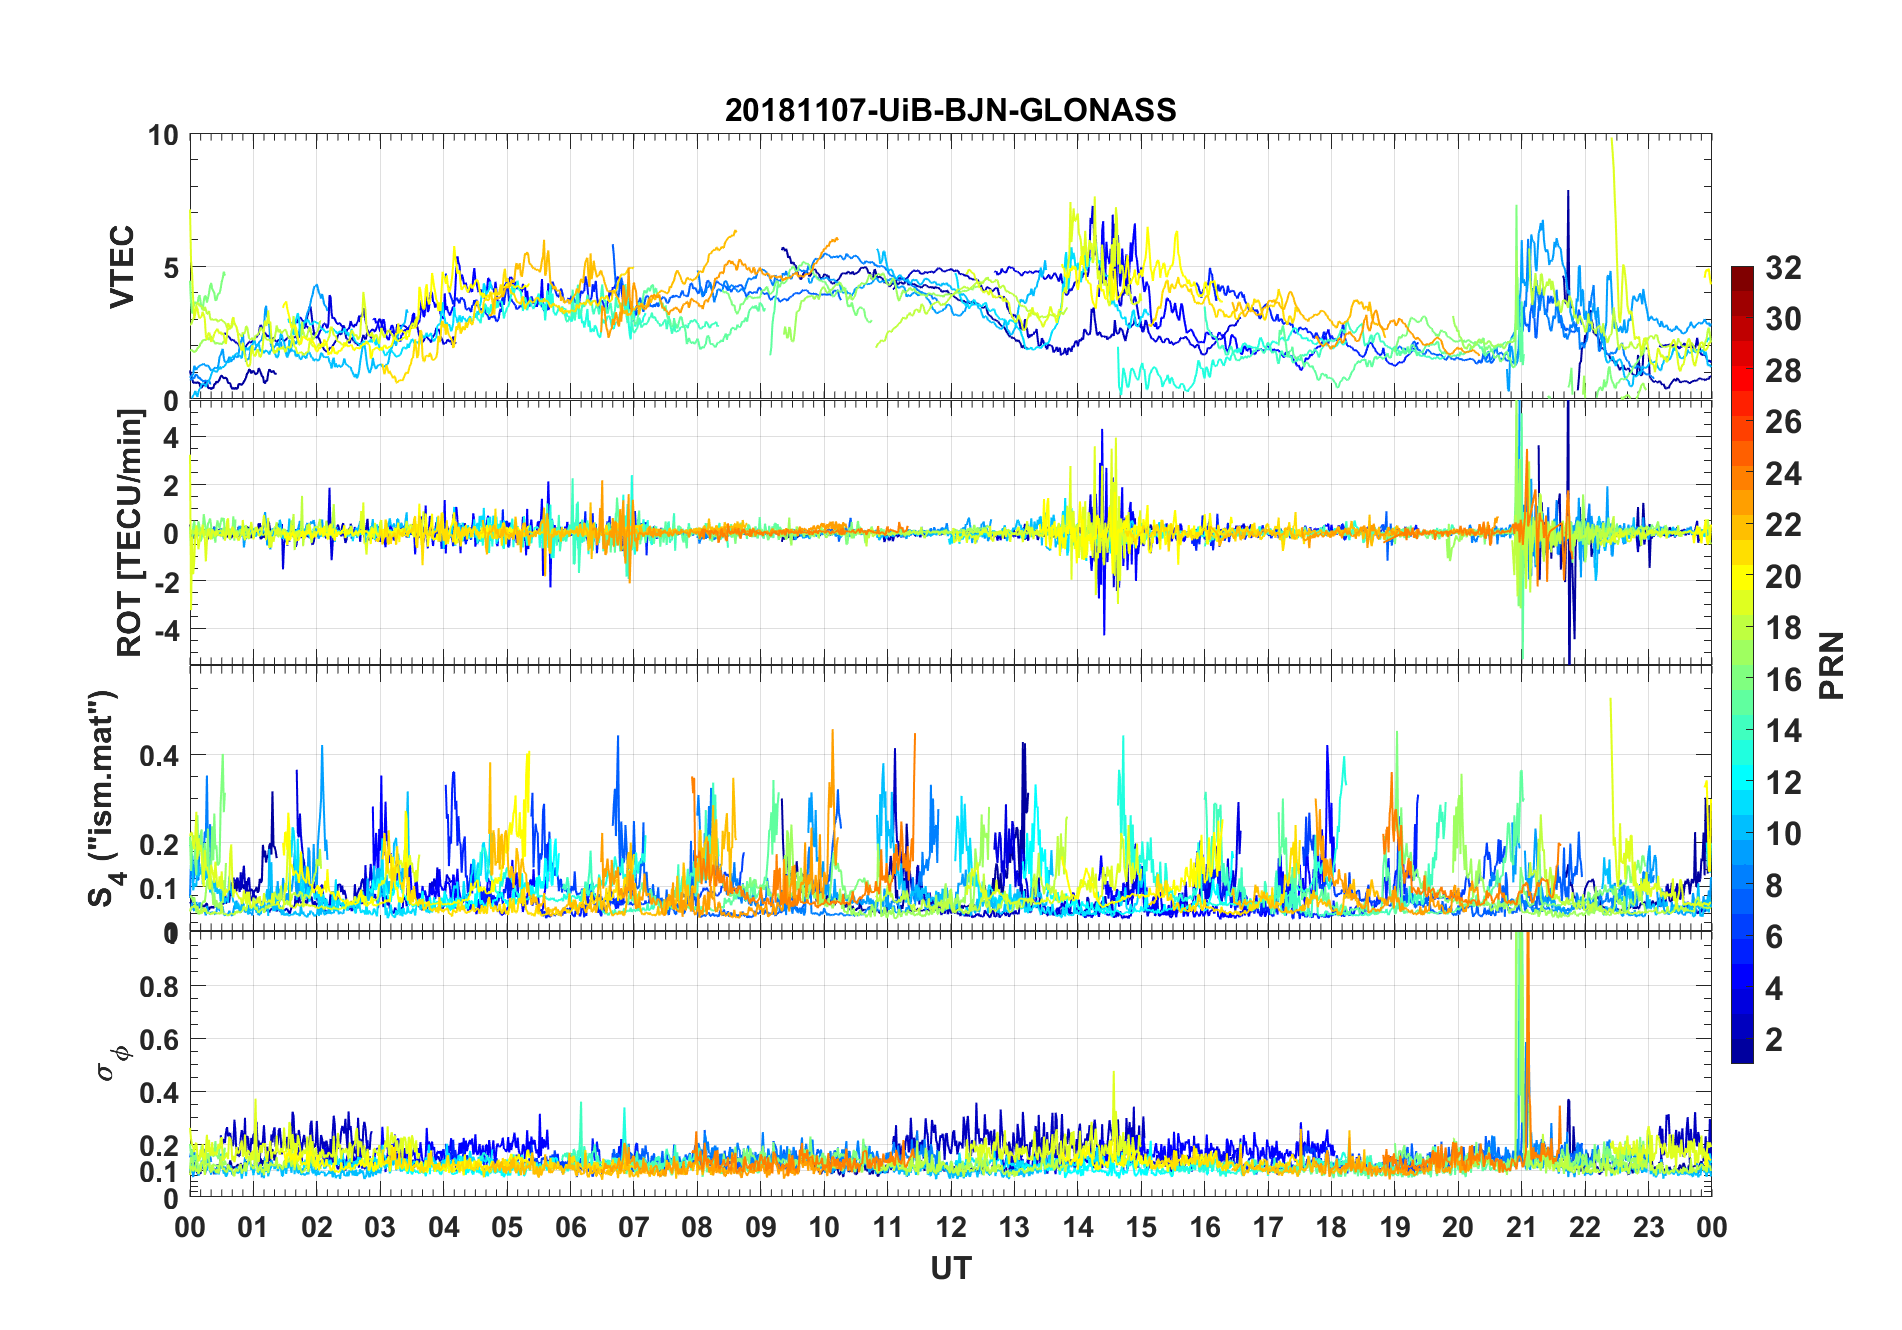Click x-axis tick label 02
Image resolution: width=1902 pixels, height=1330 pixels.
(317, 1227)
